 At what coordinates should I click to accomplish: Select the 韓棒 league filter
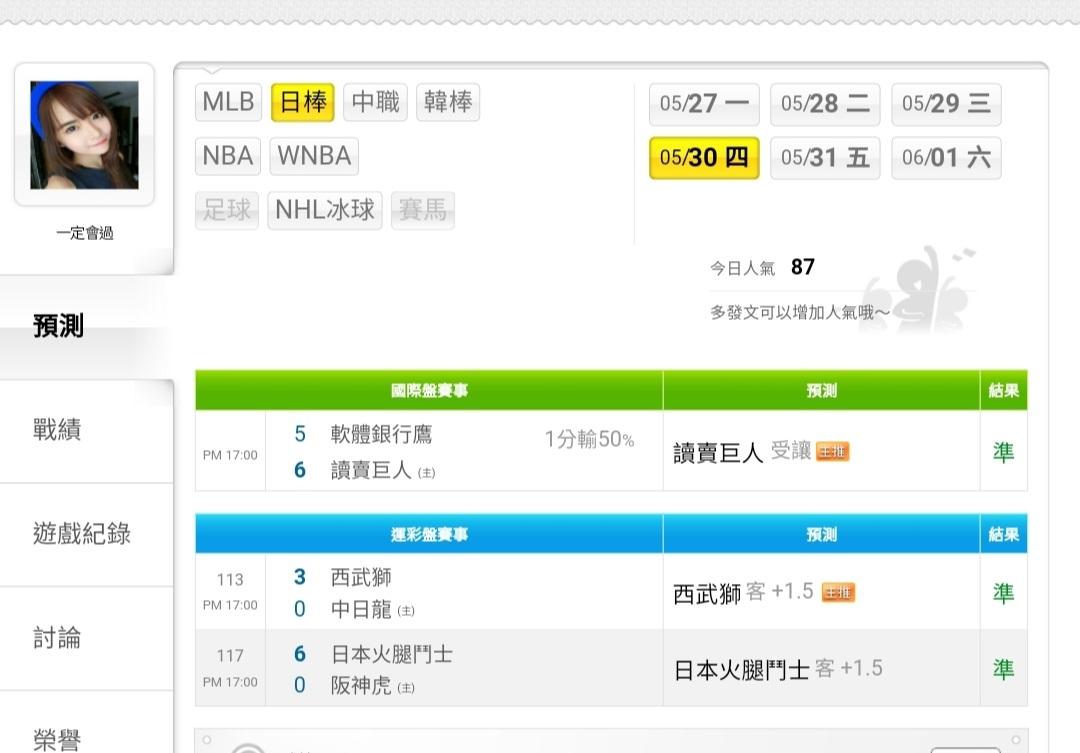click(x=448, y=102)
